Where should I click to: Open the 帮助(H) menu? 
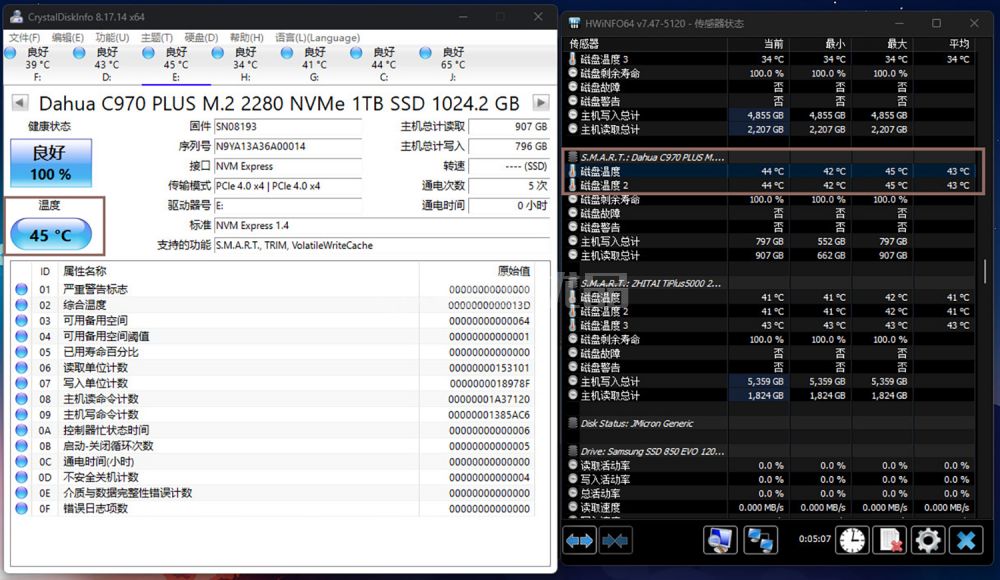tap(246, 38)
